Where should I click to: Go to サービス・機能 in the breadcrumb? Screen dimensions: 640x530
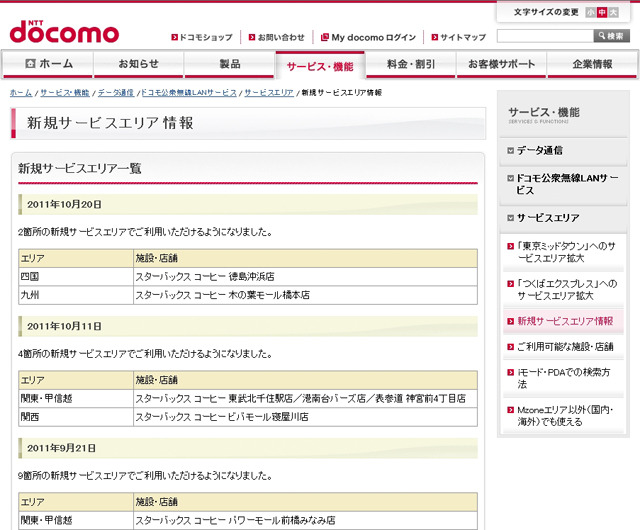pyautogui.click(x=64, y=93)
